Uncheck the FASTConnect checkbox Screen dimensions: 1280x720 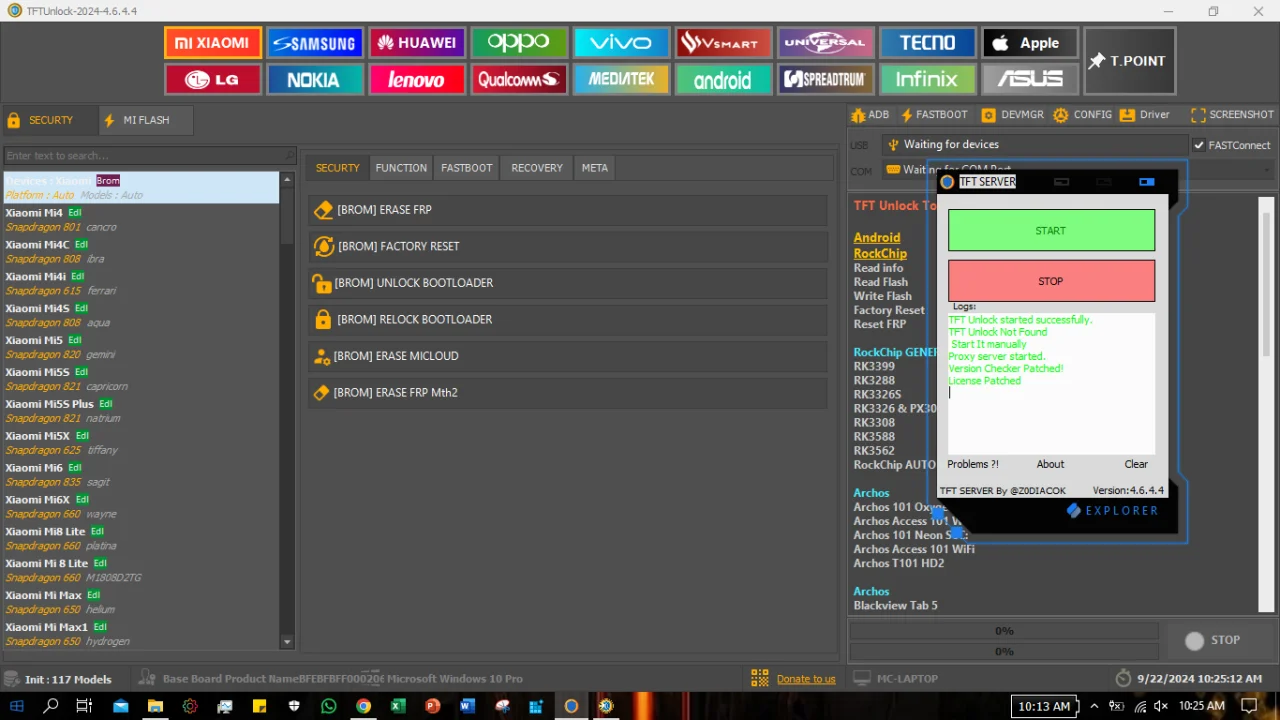(1199, 145)
